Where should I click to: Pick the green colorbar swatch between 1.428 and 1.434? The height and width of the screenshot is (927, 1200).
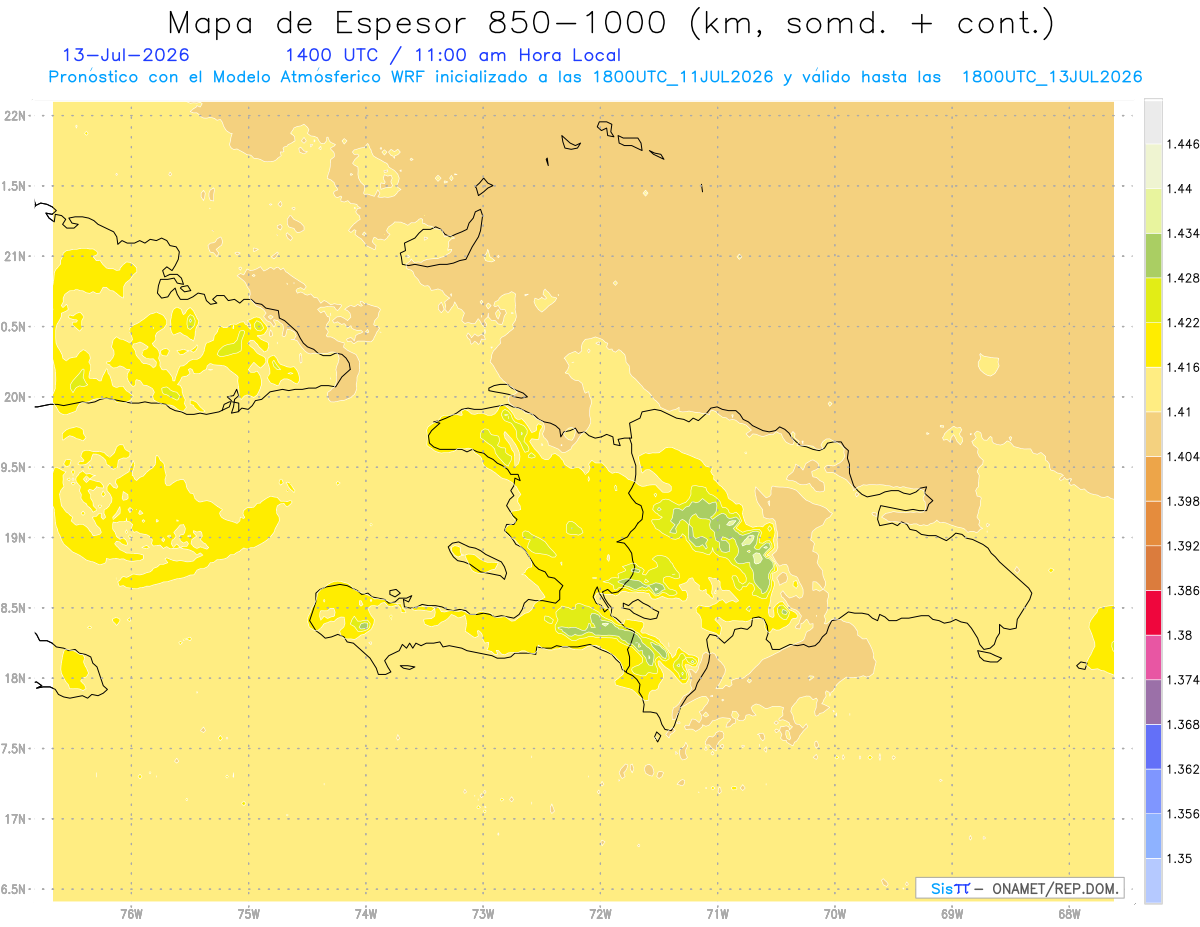point(1153,255)
